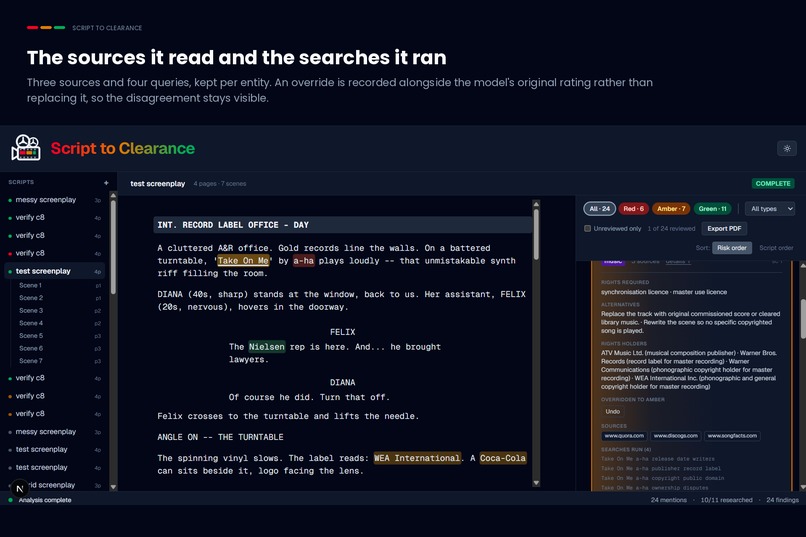Sort findings by Script order

(776, 248)
